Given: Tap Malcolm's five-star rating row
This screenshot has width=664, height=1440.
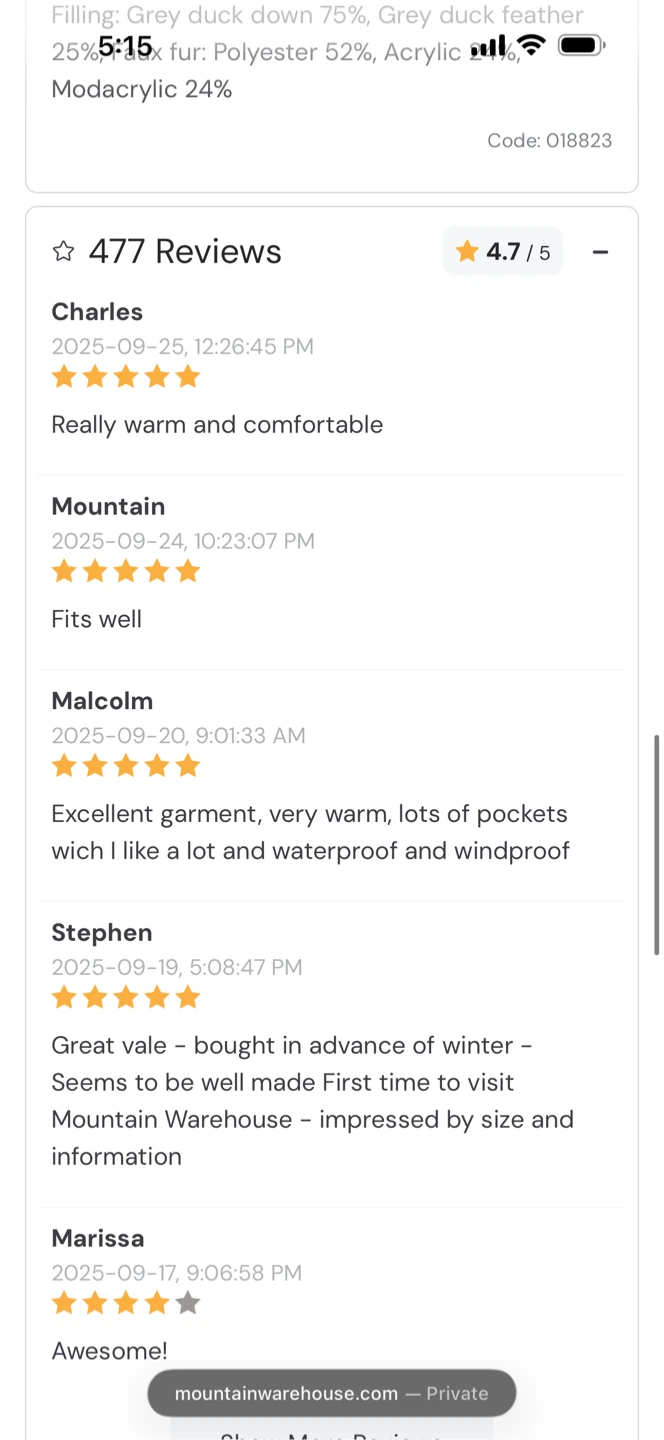Looking at the screenshot, I should (126, 766).
